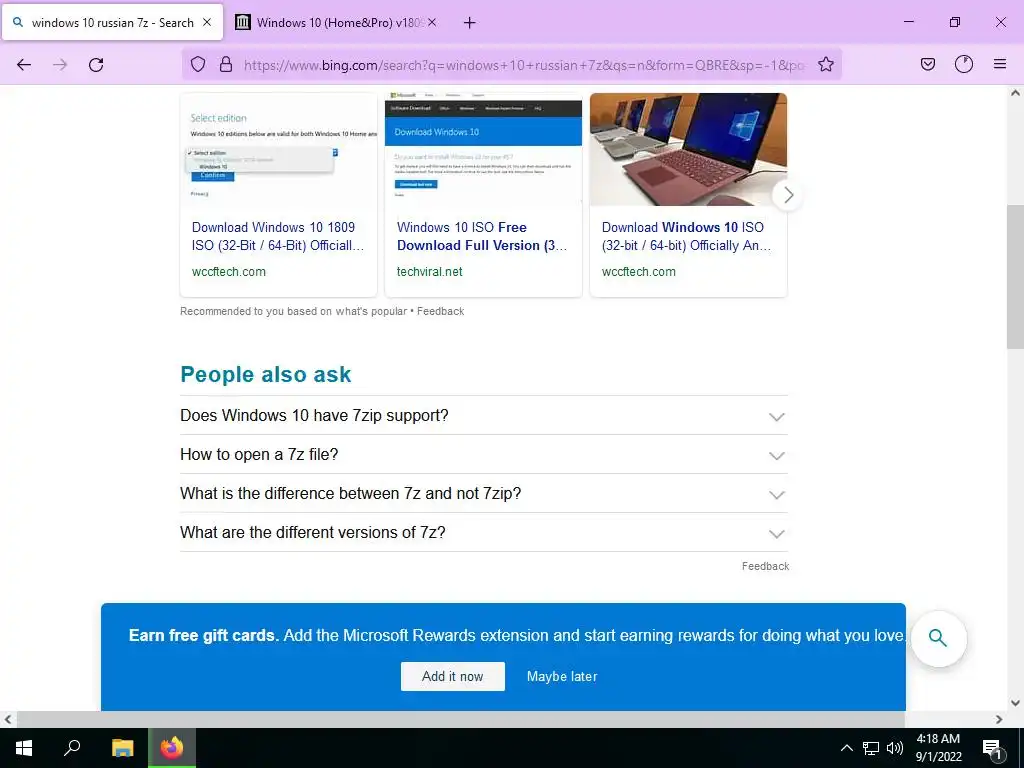Select the 'windows 10 russian 7z - Search' tab

[112, 22]
